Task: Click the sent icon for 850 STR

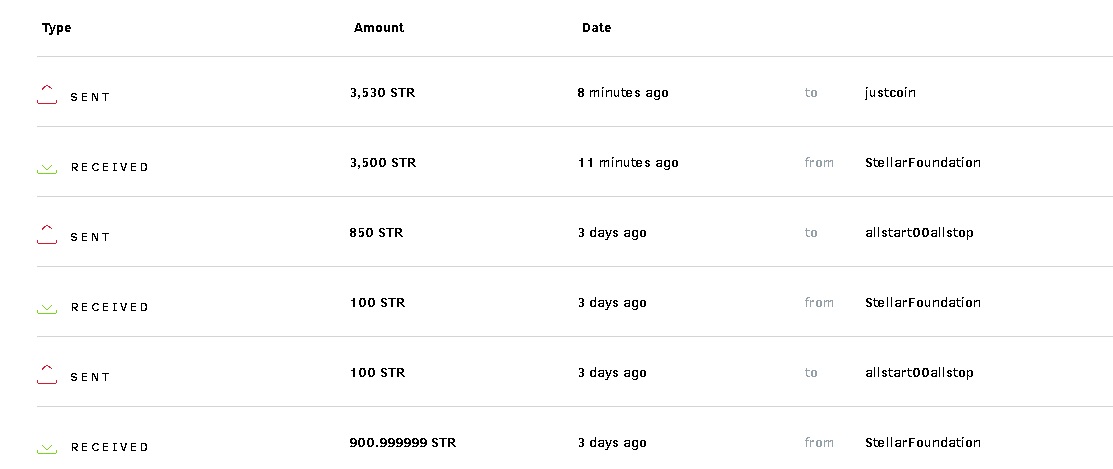Action: tap(47, 235)
